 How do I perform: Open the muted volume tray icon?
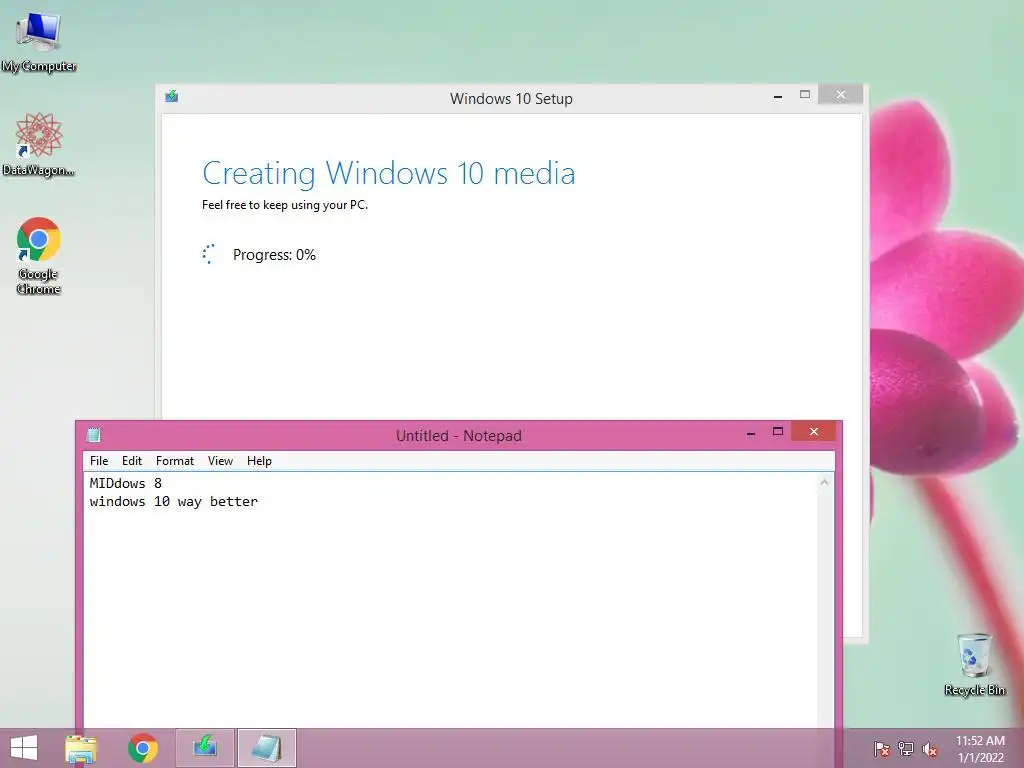coord(930,749)
